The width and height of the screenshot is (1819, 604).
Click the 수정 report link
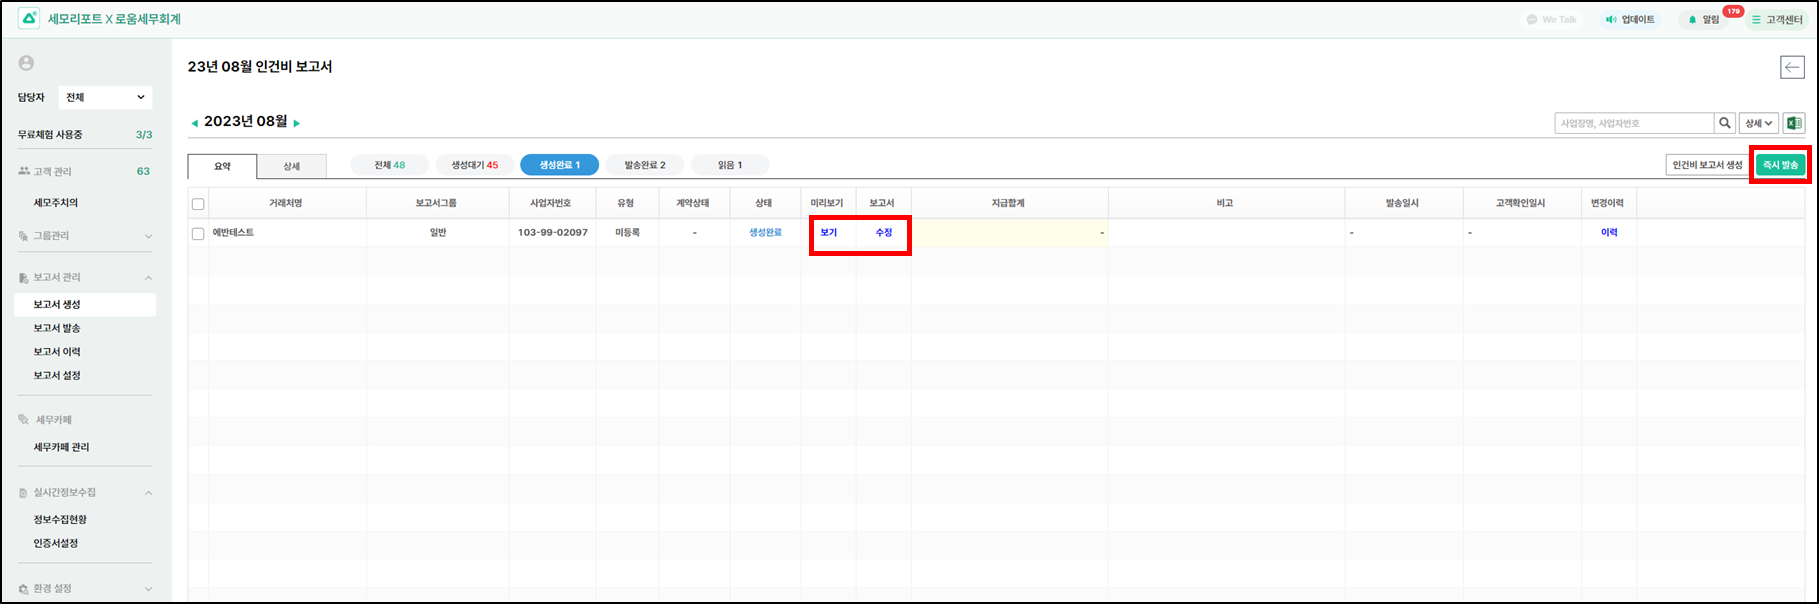click(x=883, y=233)
